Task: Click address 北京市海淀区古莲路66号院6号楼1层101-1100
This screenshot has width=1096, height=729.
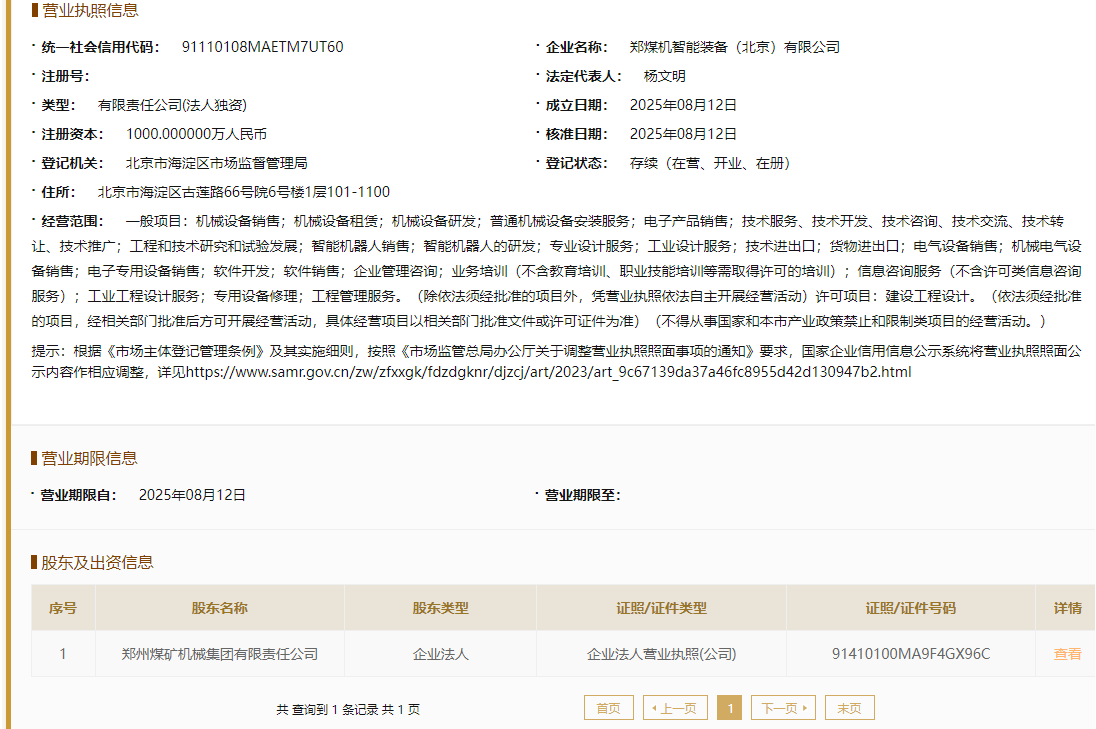Action: click(x=243, y=192)
